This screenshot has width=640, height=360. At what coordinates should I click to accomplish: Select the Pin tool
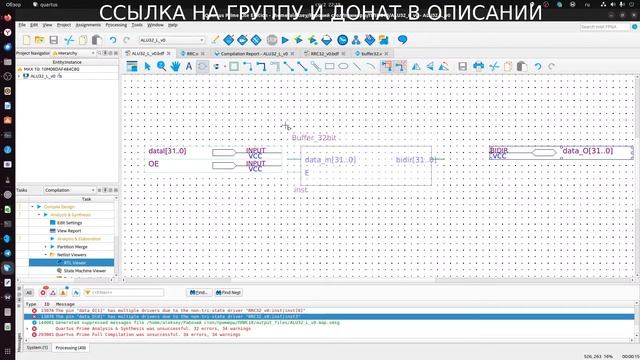click(217, 67)
